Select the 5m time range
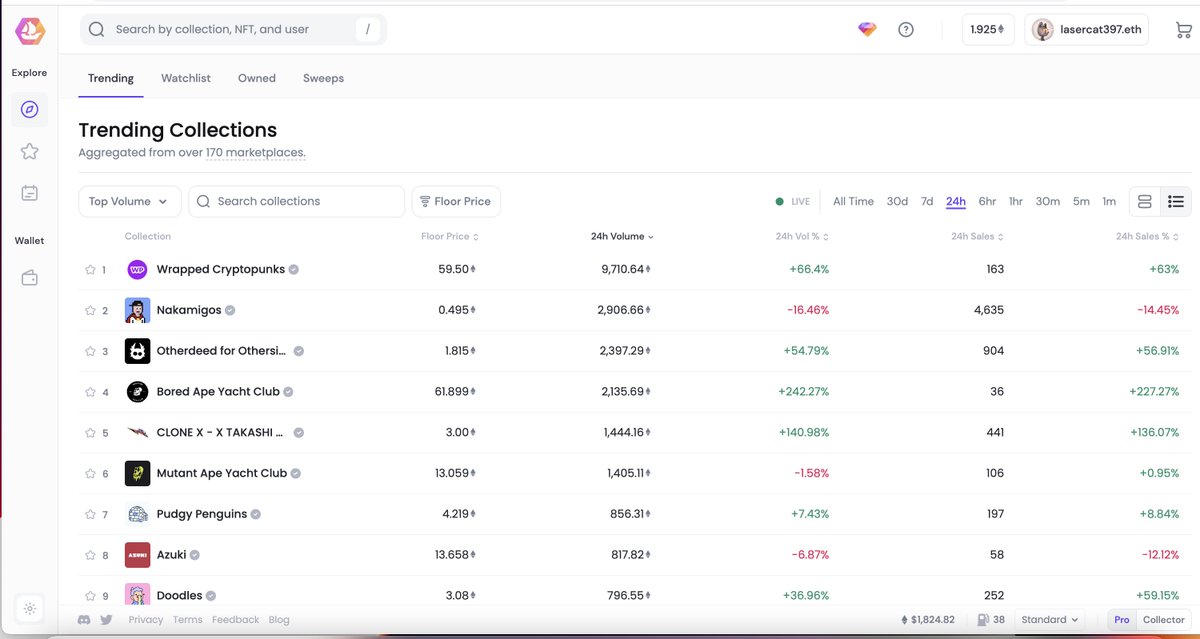The height and width of the screenshot is (639, 1200). tap(1081, 201)
